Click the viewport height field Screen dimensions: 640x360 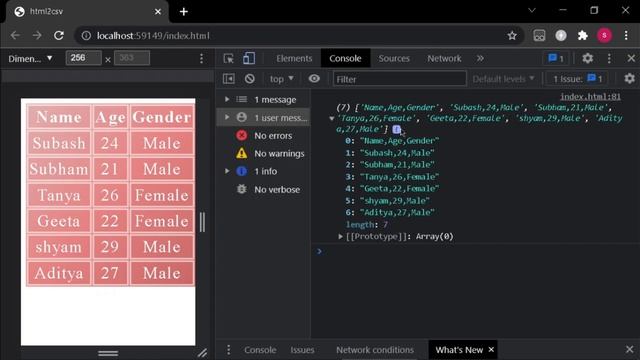[x=131, y=58]
